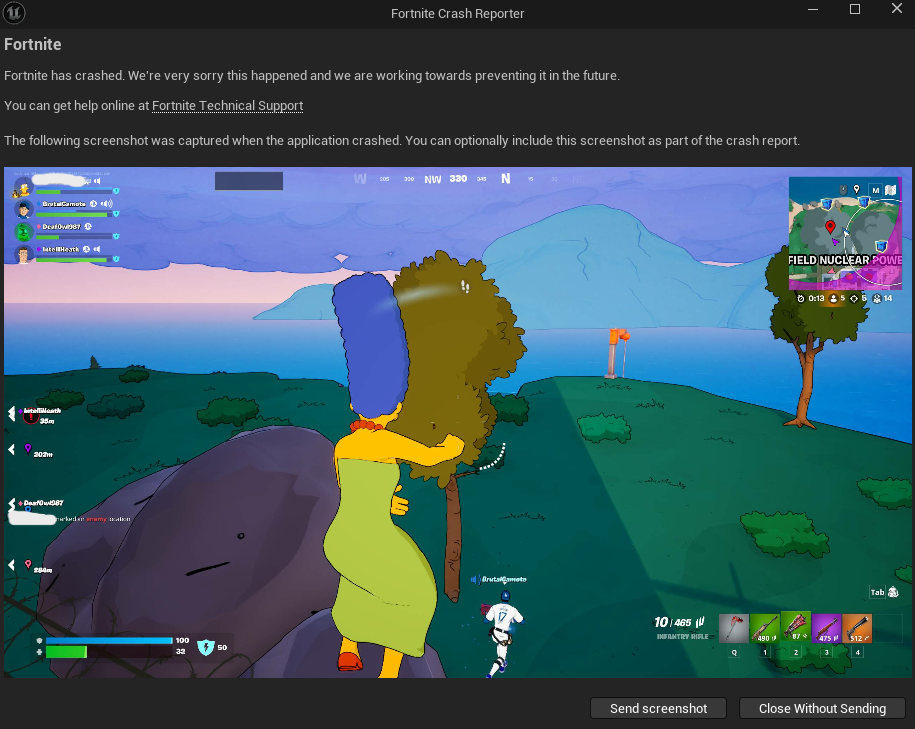Click the green health bar at 32
The image size is (915, 729).
(x=66, y=651)
